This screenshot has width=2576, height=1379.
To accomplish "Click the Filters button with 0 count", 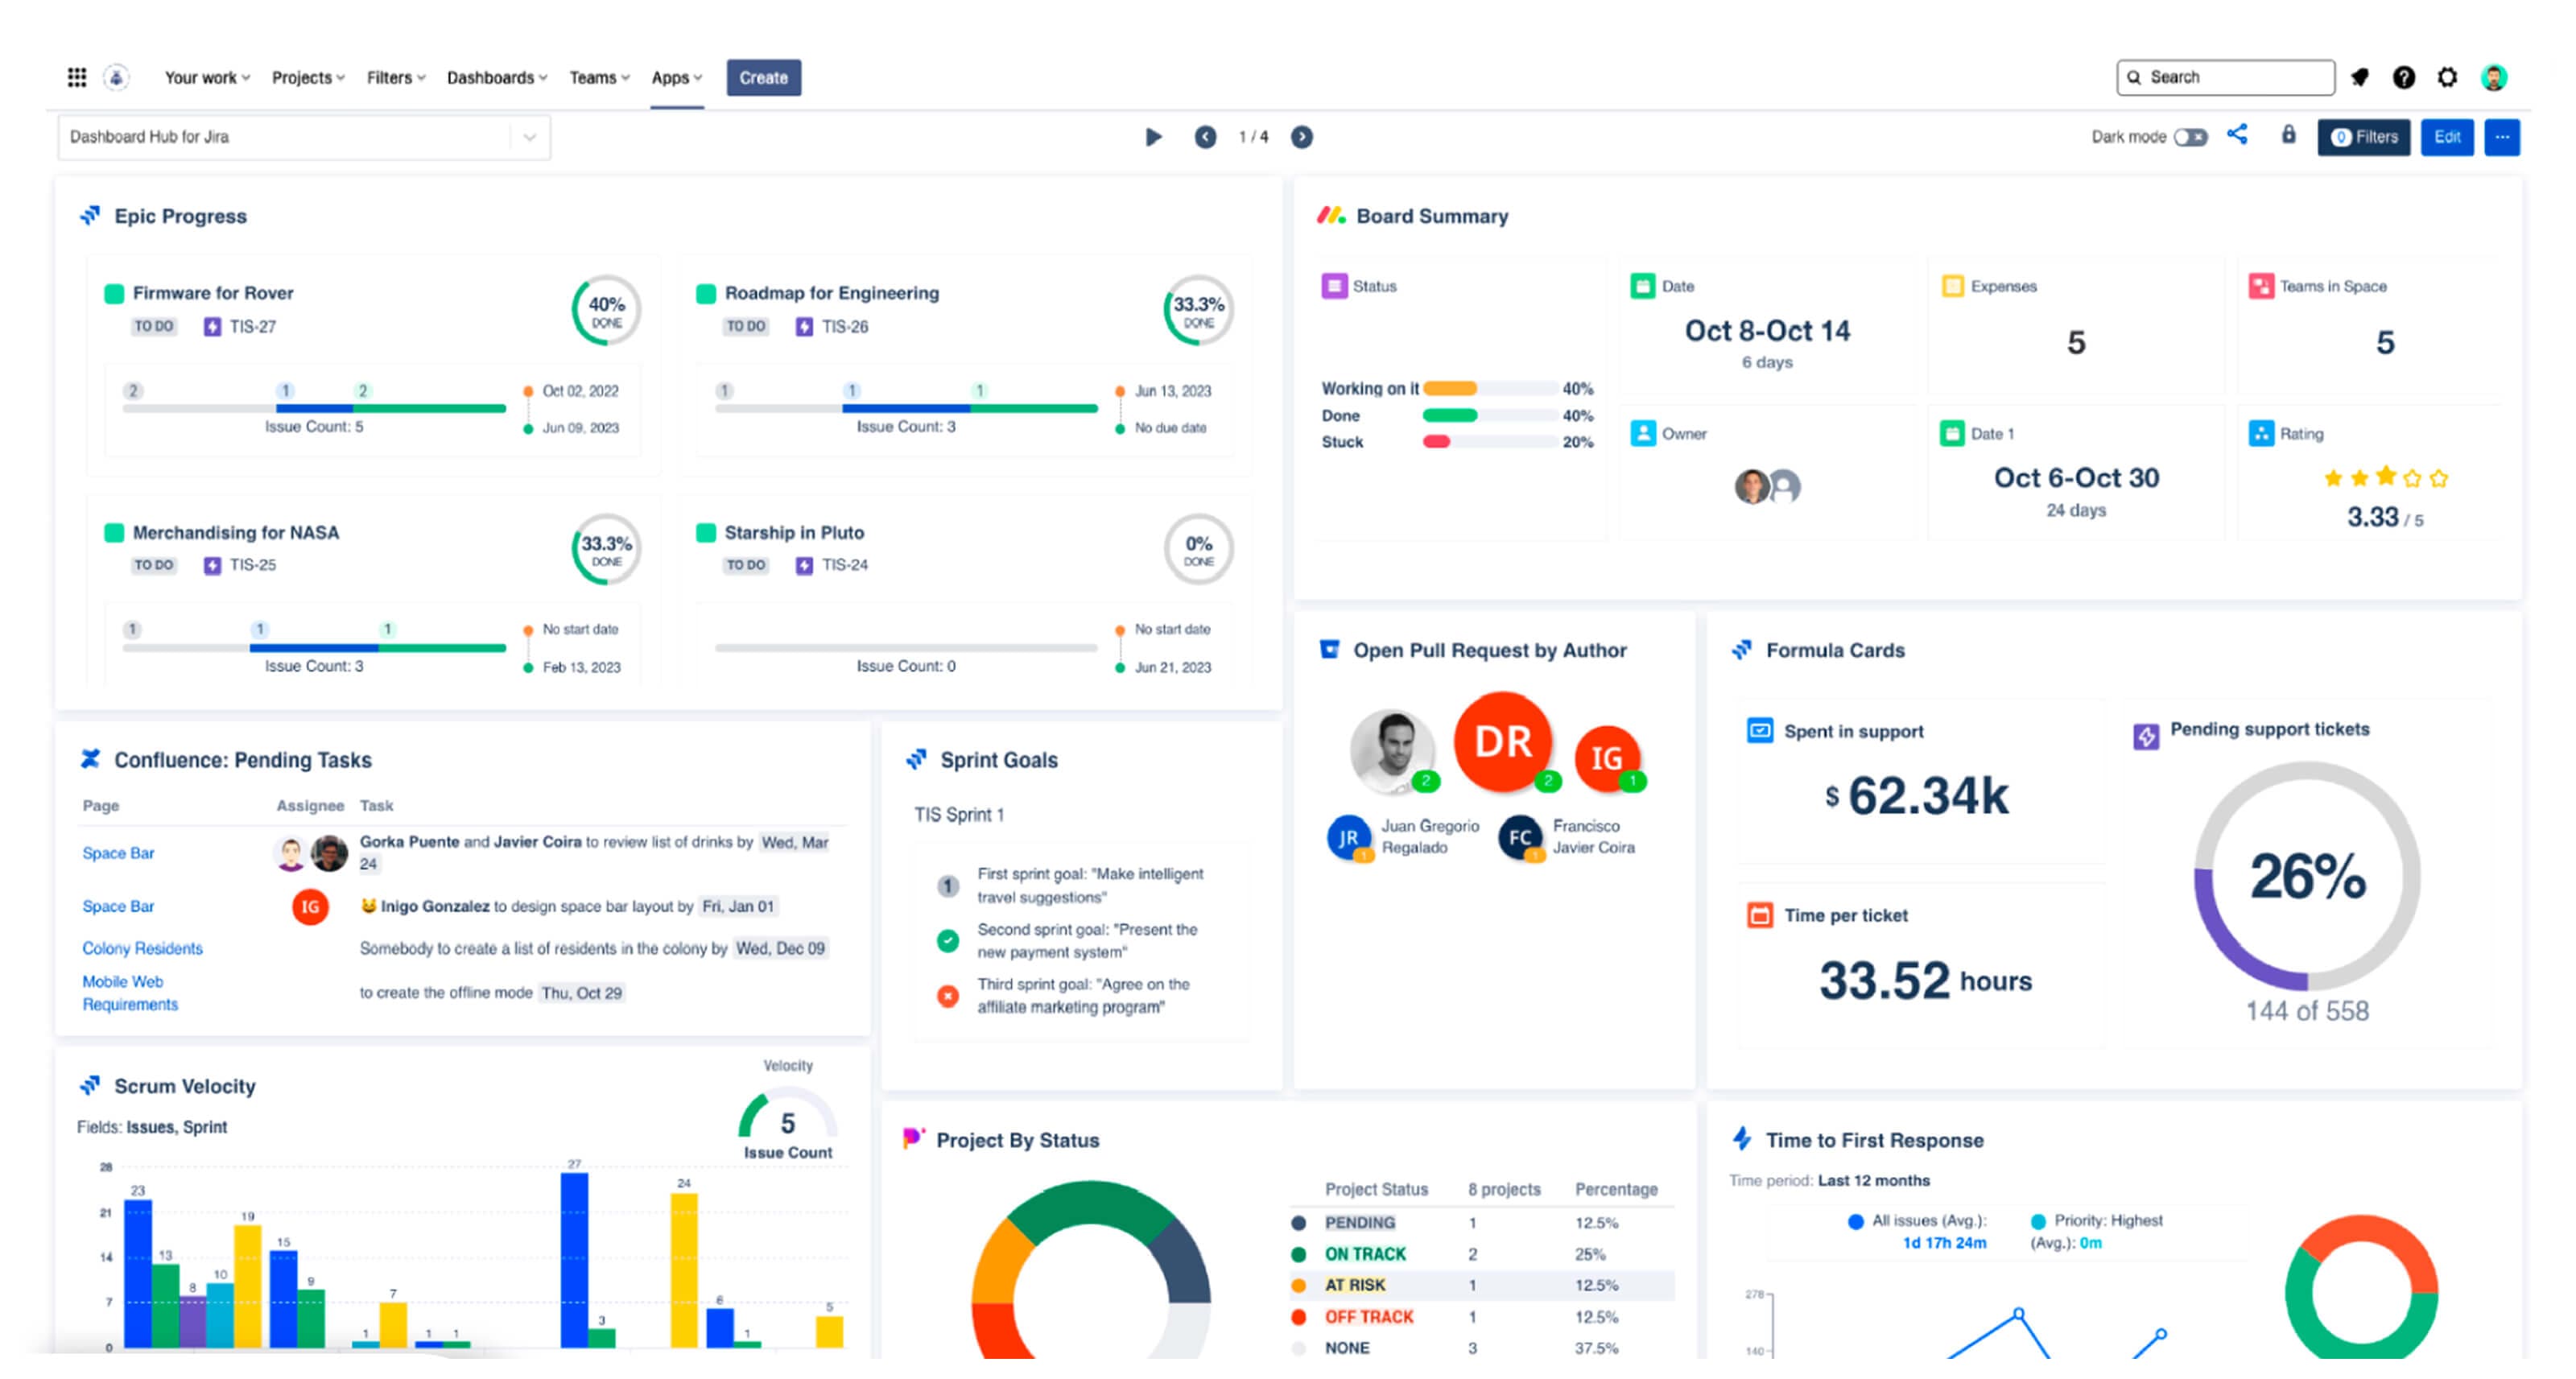I will (2363, 137).
